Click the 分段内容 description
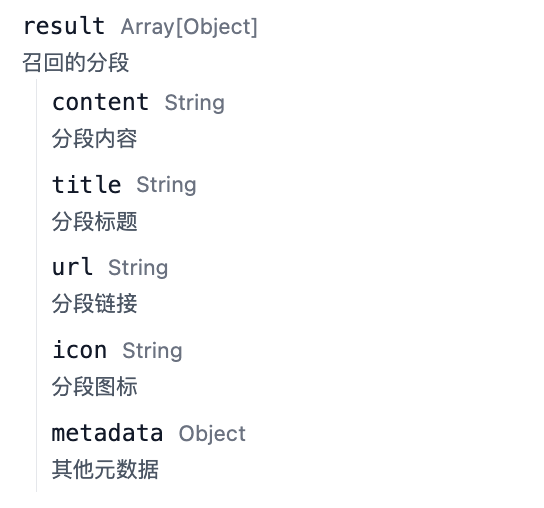Viewport: 544px width, 508px height. tap(95, 139)
